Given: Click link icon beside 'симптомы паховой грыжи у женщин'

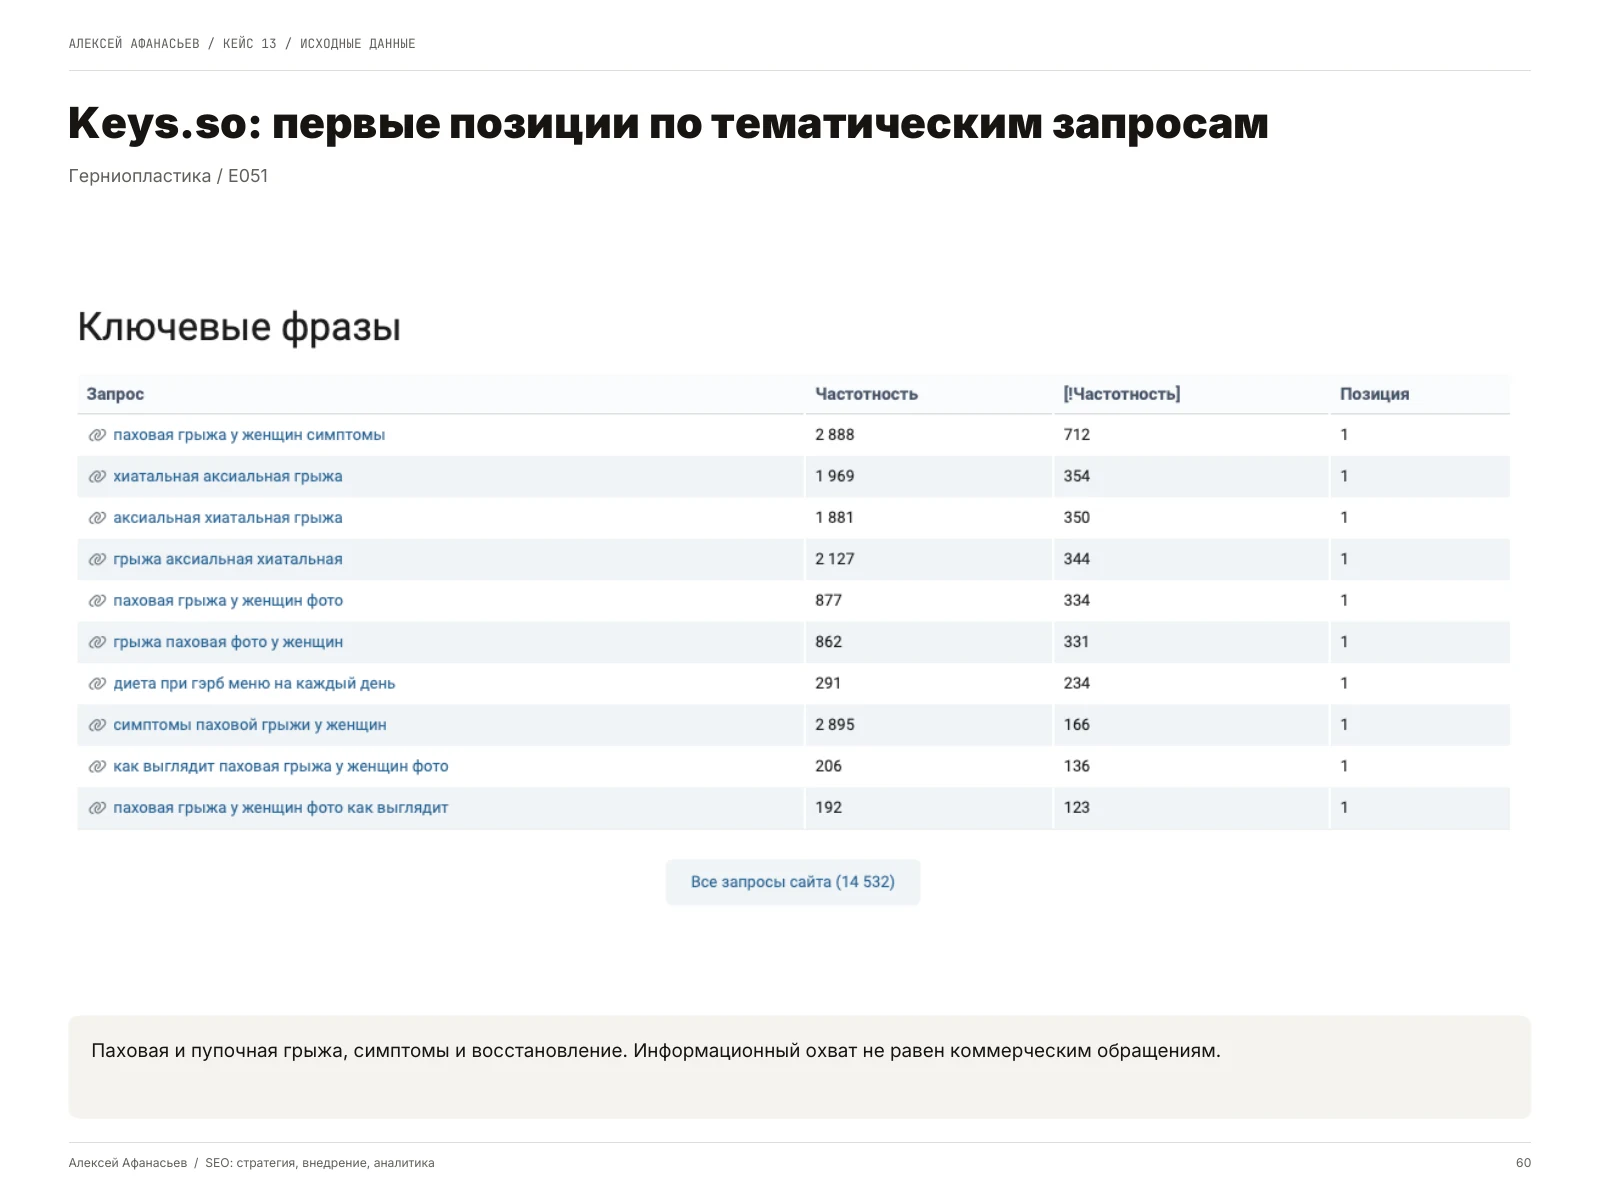Looking at the screenshot, I should 97,725.
